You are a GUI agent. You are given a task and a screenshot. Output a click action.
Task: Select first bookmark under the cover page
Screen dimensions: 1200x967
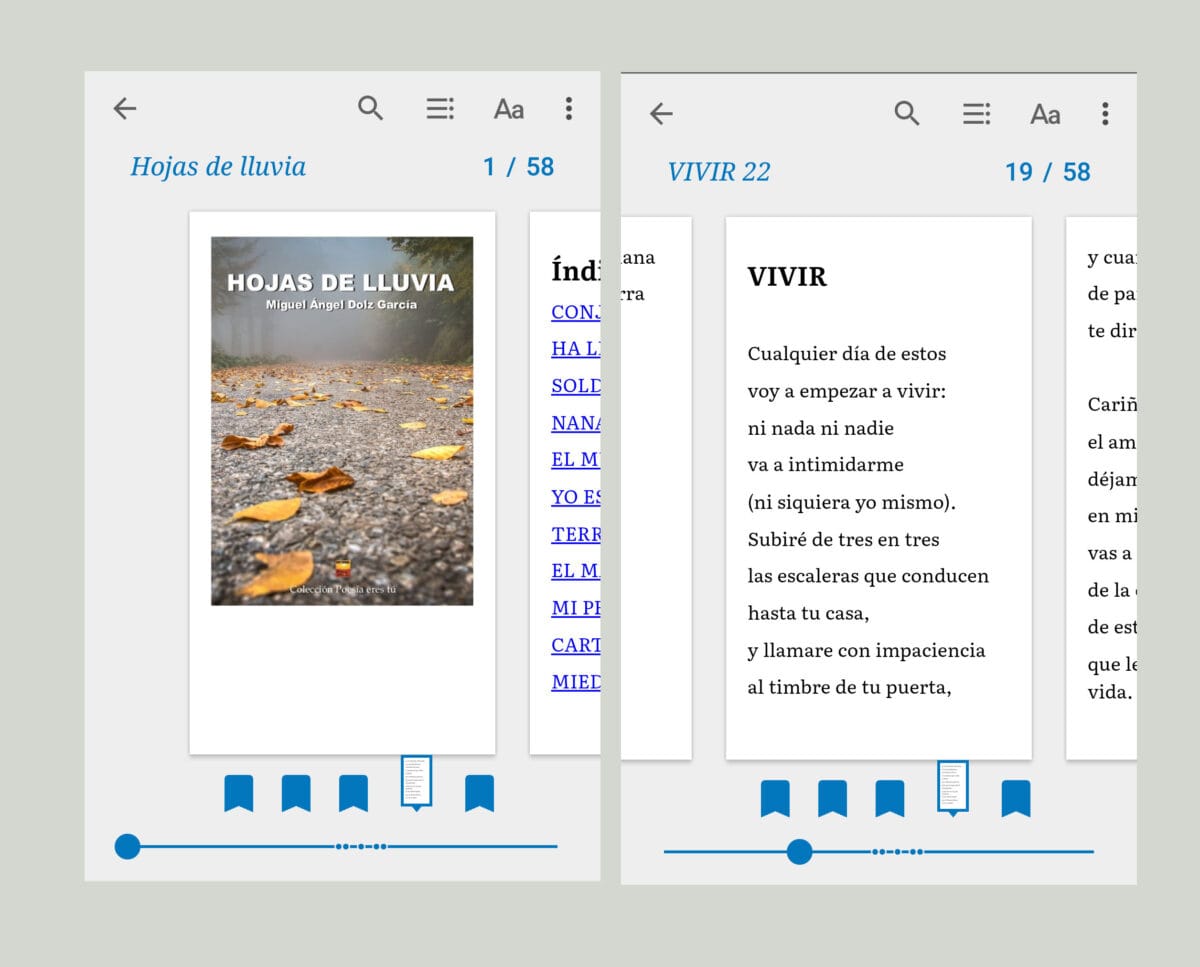(x=238, y=793)
